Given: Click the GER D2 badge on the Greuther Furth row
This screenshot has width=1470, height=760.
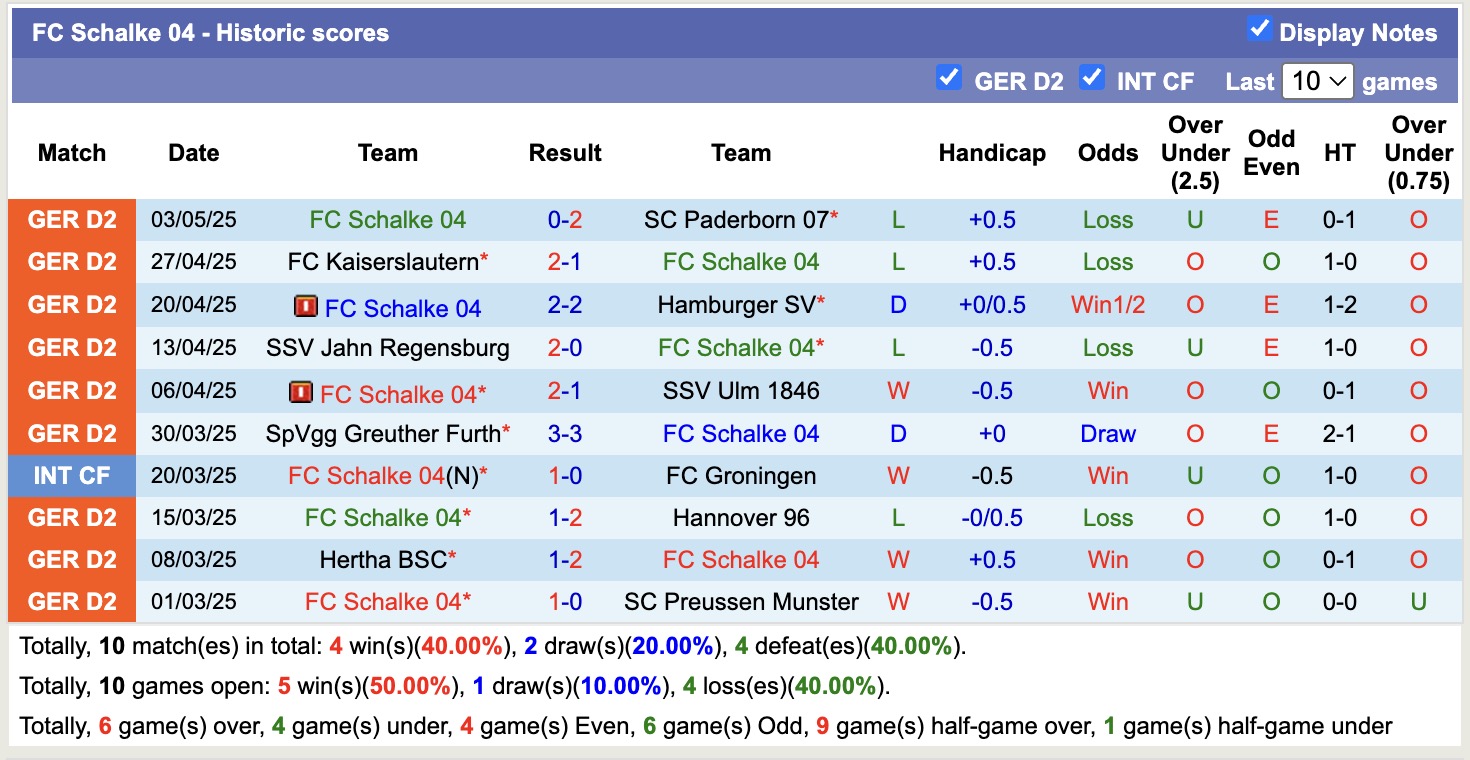Looking at the screenshot, I should [71, 433].
